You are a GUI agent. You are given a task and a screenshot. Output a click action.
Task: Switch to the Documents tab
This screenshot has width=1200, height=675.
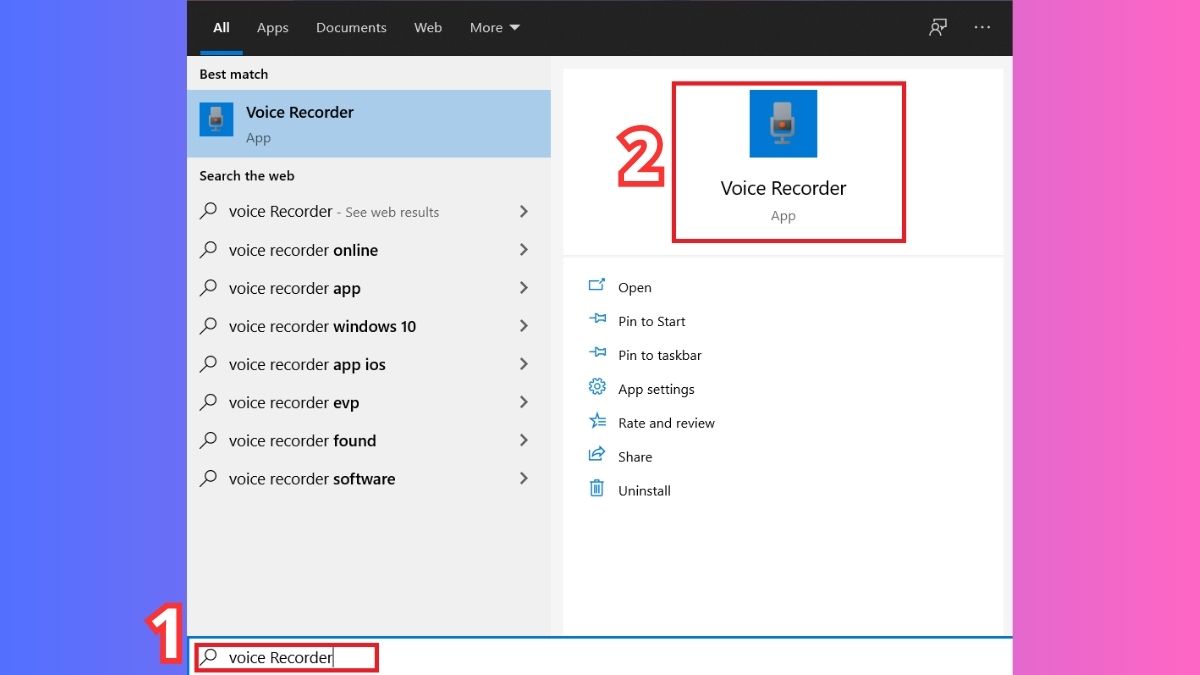pos(352,28)
